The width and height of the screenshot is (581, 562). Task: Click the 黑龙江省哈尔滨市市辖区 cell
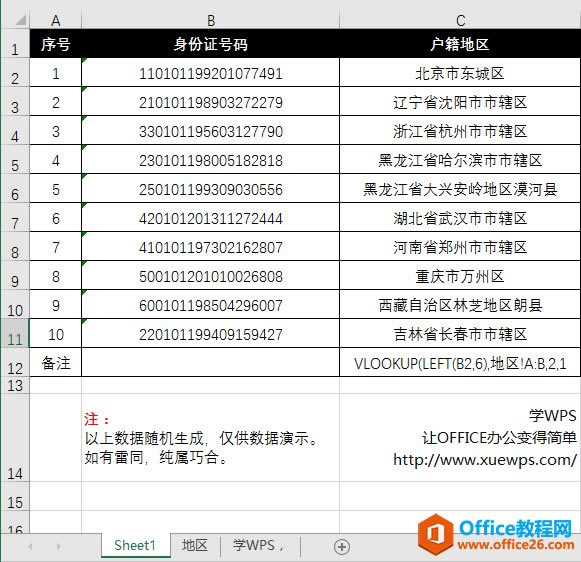point(460,160)
